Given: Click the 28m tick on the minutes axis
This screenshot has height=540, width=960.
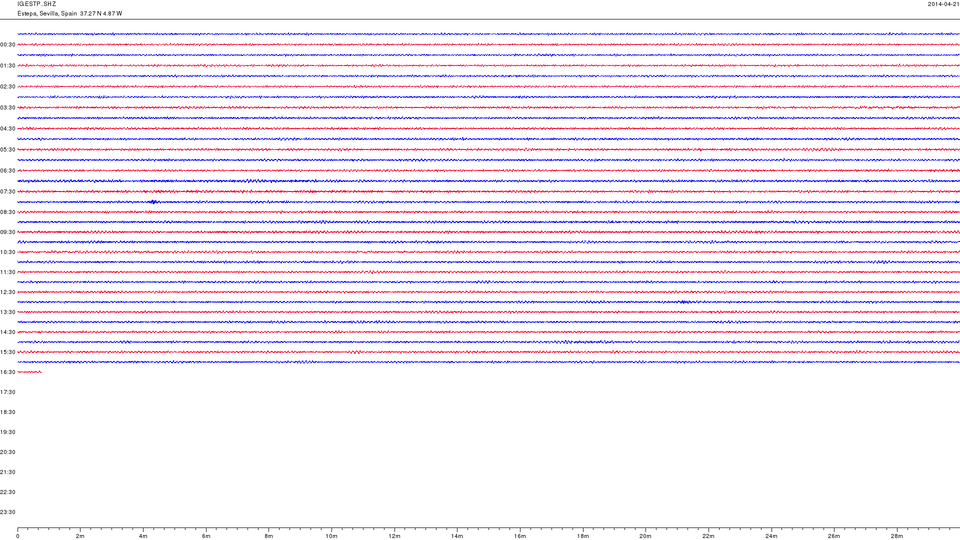Looking at the screenshot, I should (897, 536).
